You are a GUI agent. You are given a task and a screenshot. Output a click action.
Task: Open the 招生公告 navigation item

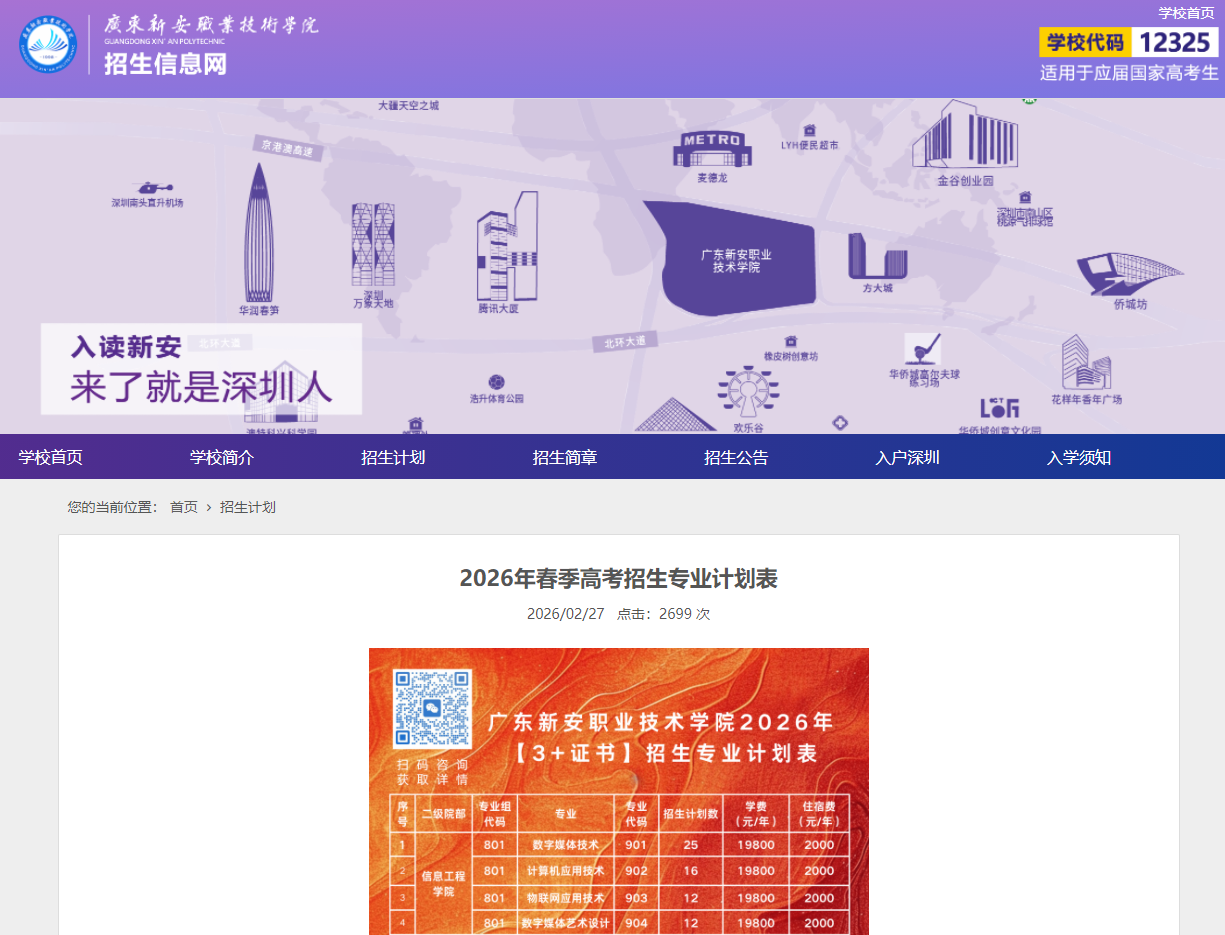coord(737,456)
